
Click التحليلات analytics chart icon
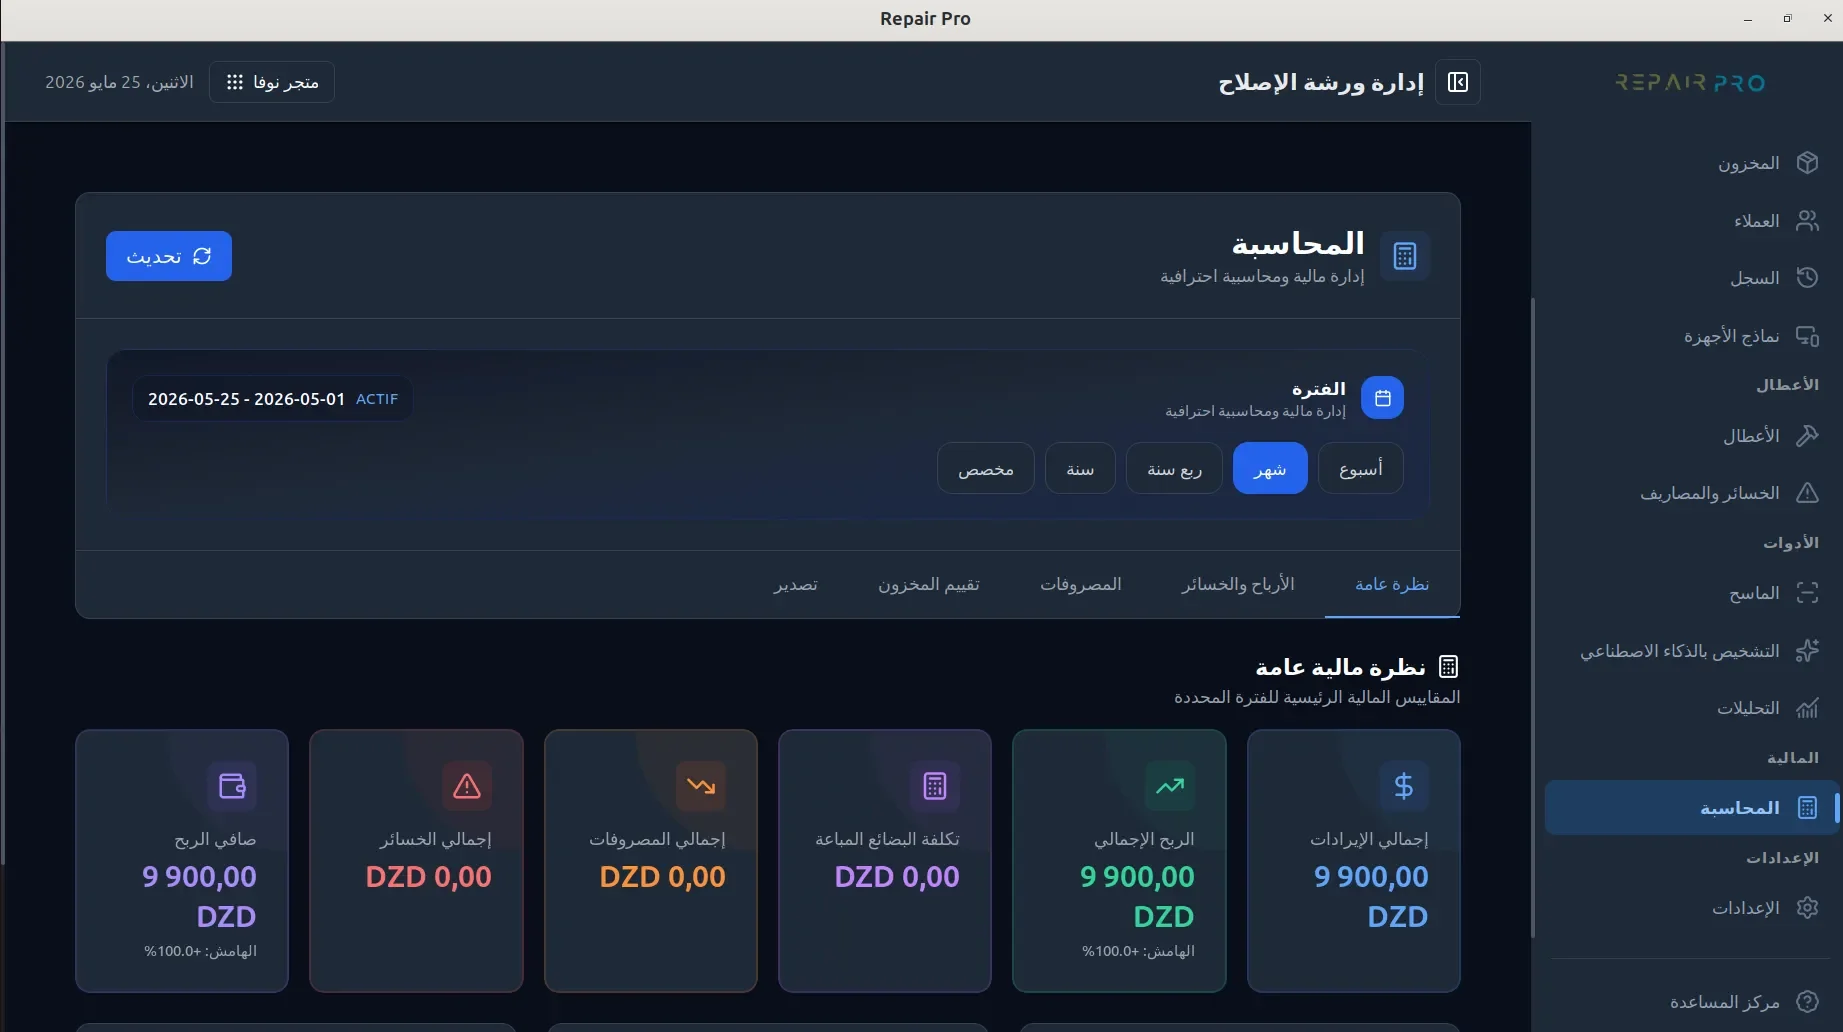[1807, 708]
